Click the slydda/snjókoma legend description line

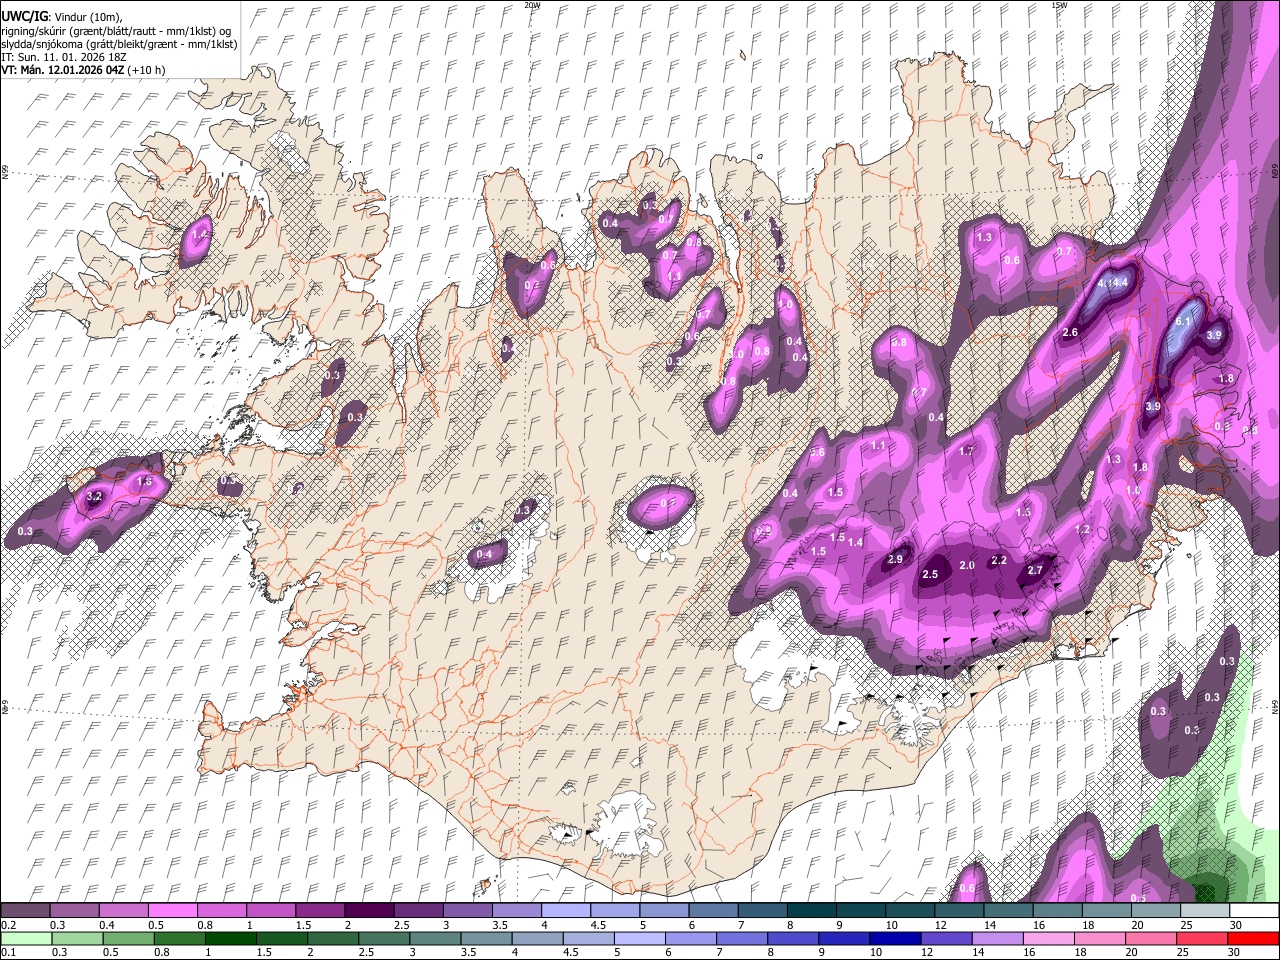click(119, 44)
